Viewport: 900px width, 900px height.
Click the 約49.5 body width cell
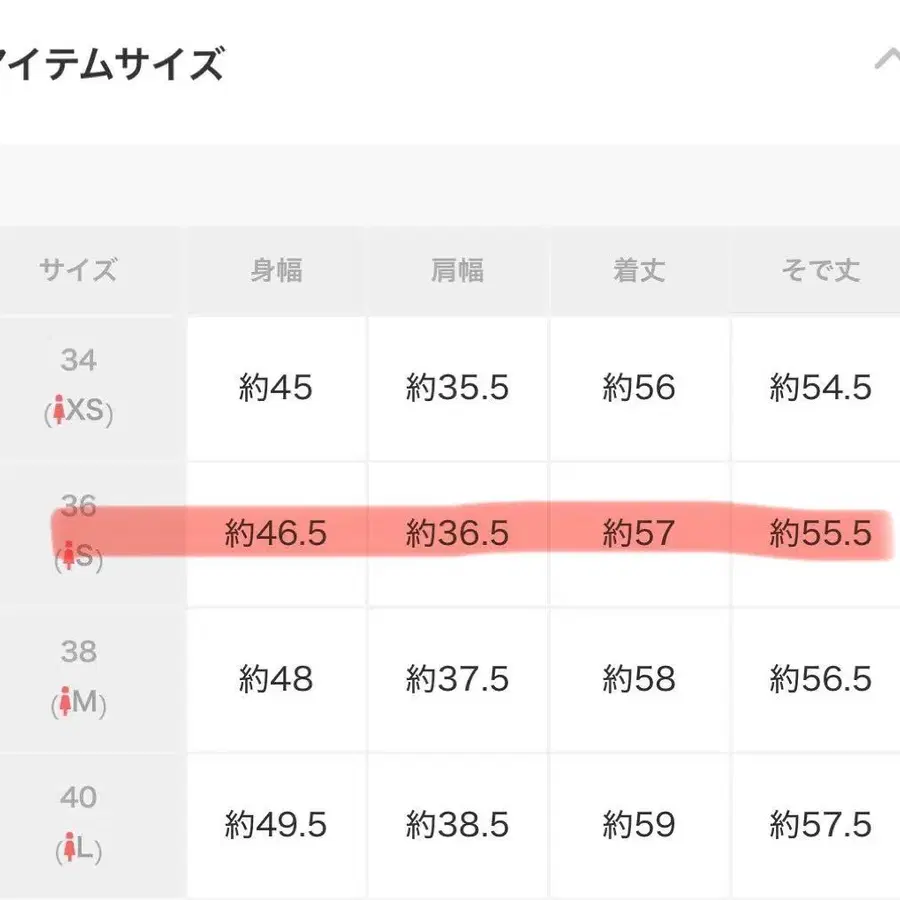point(276,826)
